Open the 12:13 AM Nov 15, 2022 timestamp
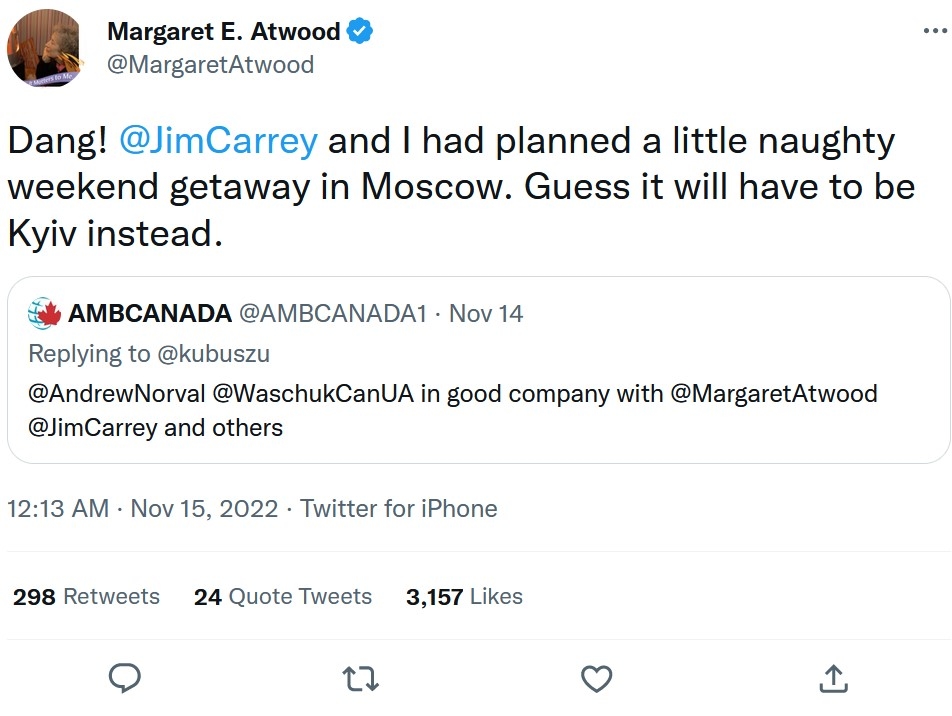 click(x=142, y=508)
